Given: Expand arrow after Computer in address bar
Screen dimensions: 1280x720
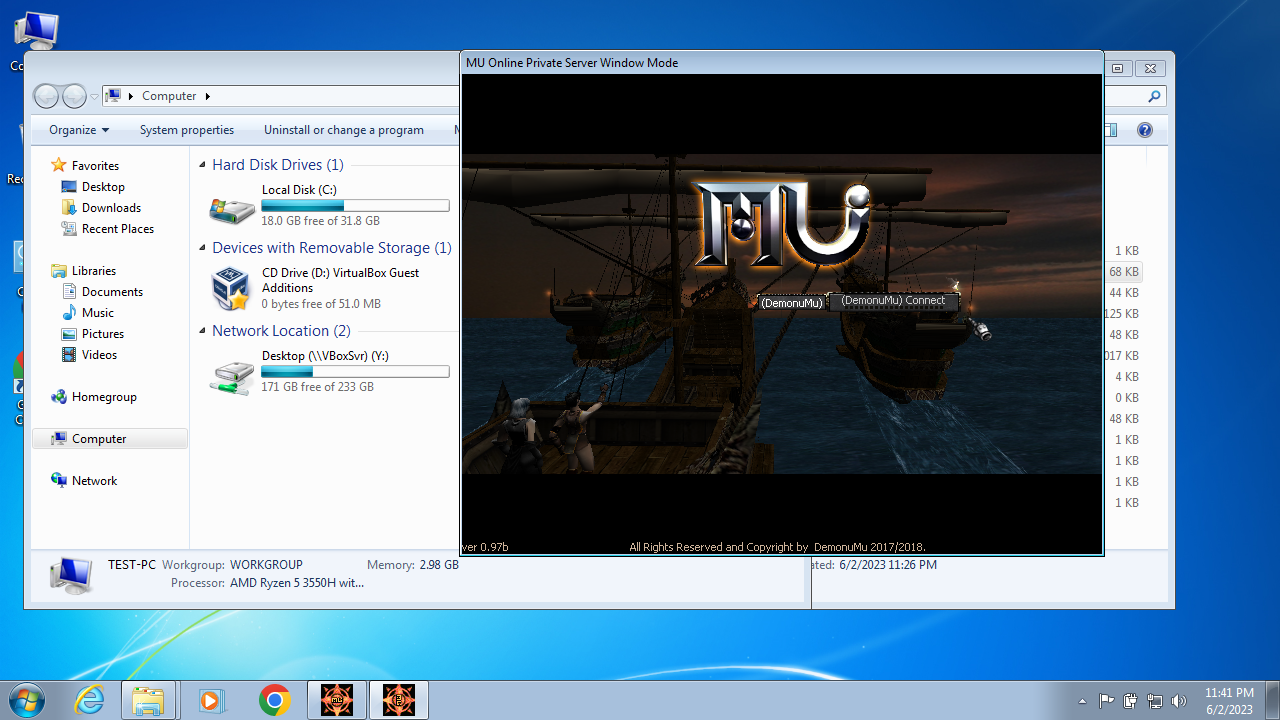Looking at the screenshot, I should (x=207, y=96).
